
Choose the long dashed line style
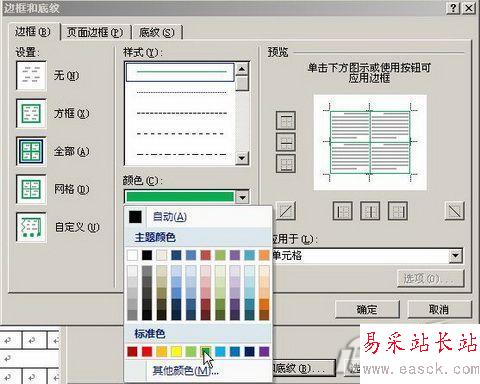180,134
